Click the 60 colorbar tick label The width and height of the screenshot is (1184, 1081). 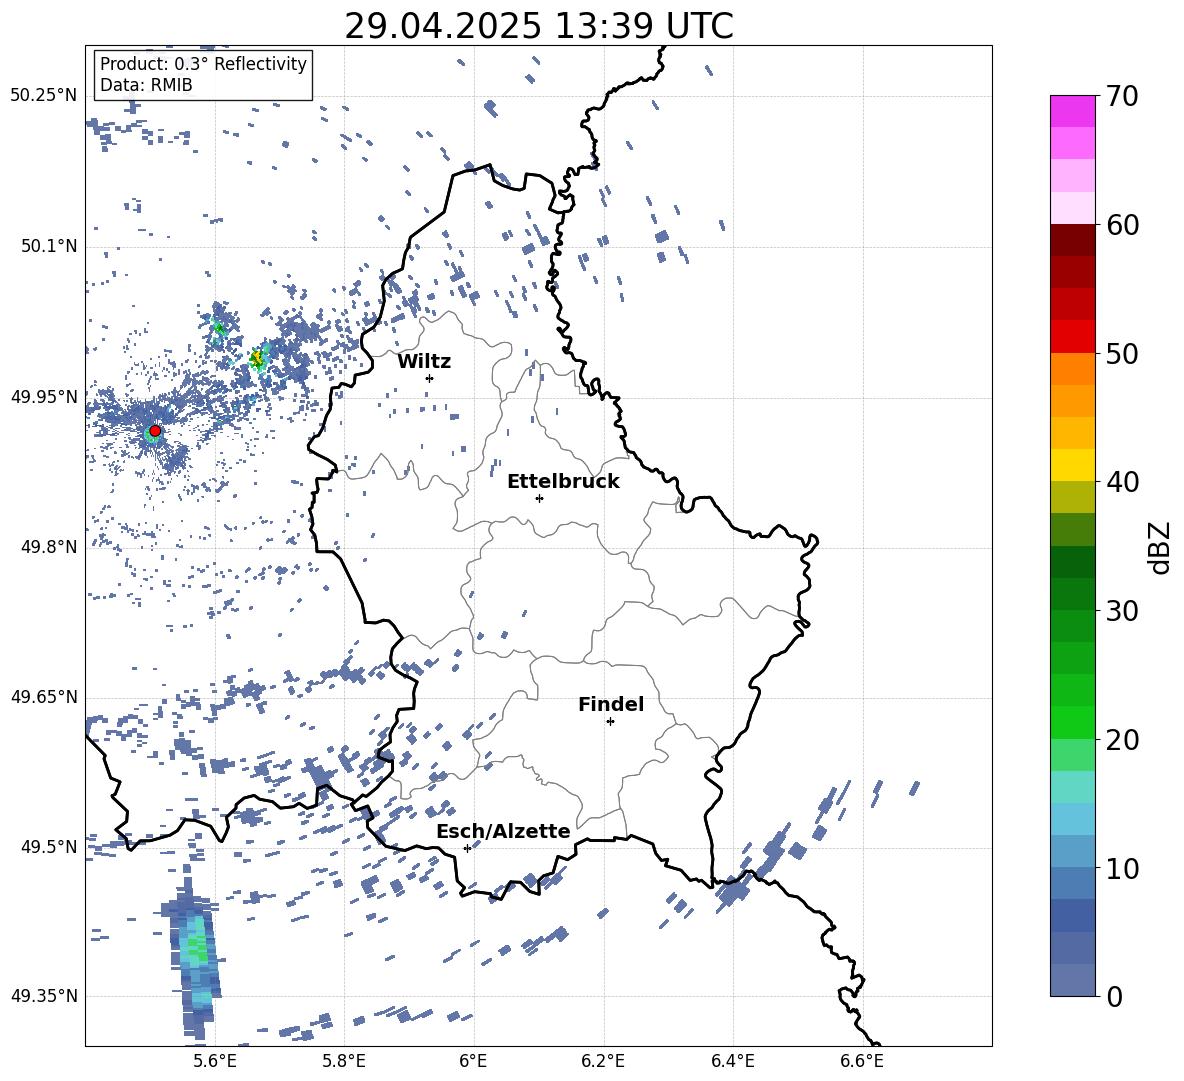(1122, 225)
